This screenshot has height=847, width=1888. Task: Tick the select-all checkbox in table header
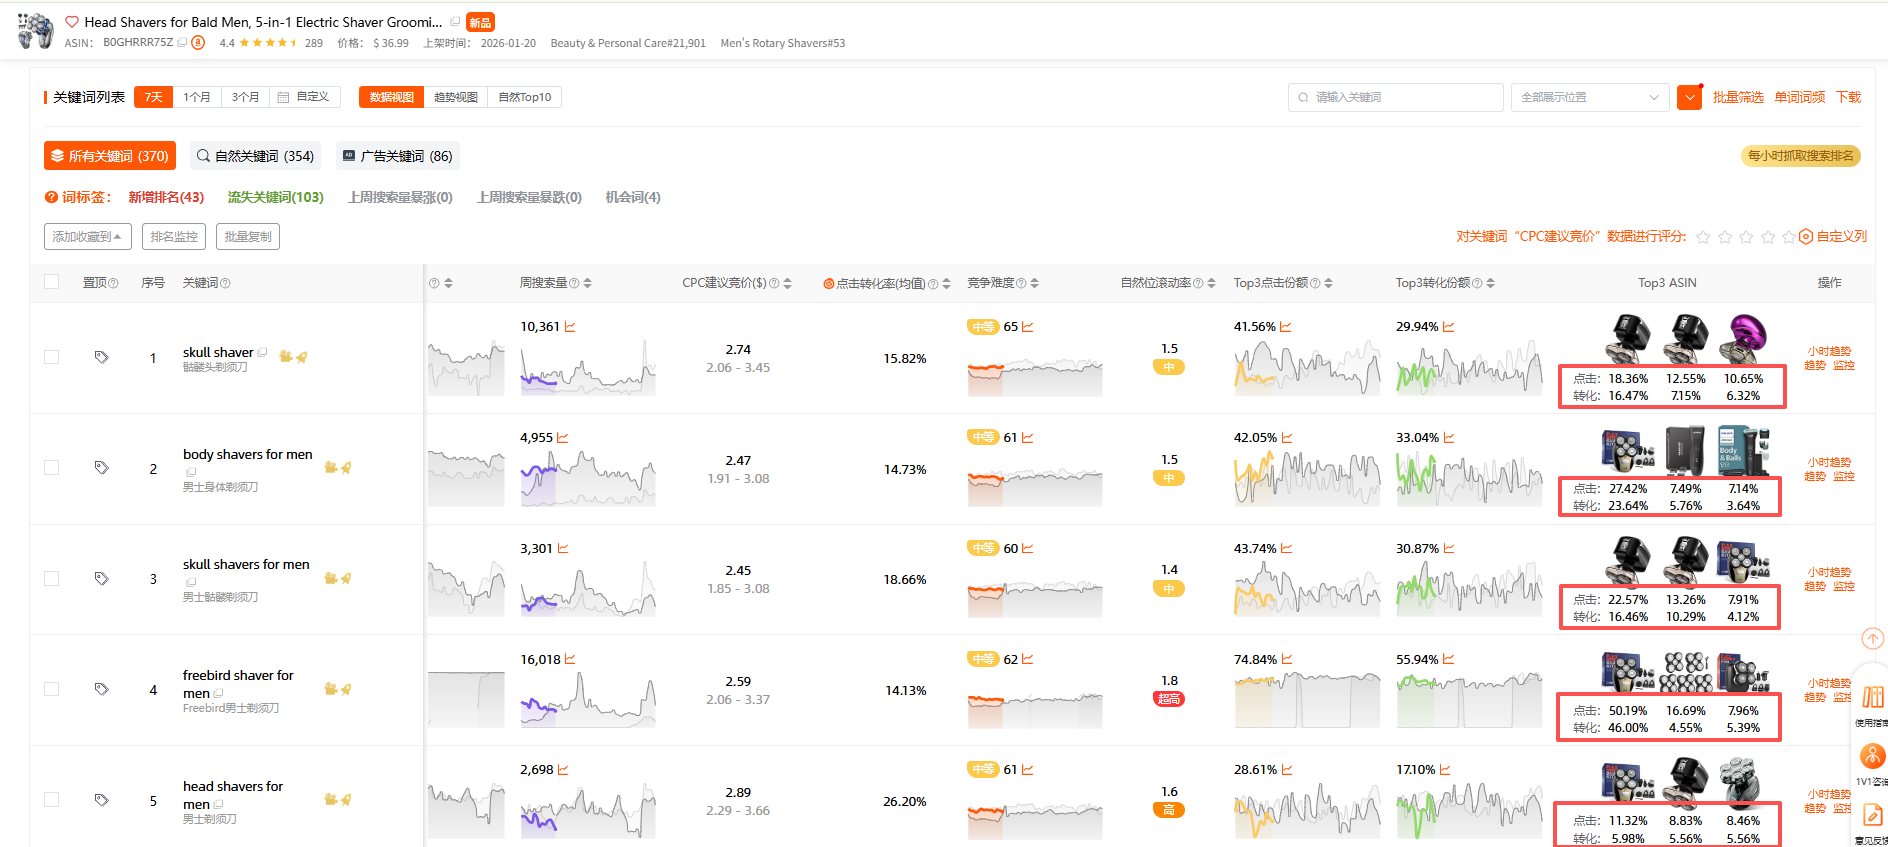[x=52, y=282]
